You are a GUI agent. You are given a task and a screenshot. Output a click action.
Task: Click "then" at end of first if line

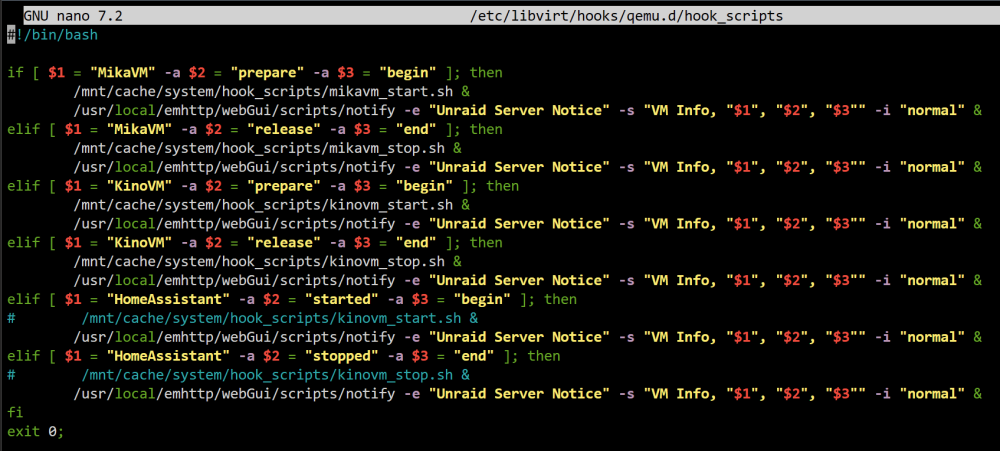click(x=486, y=72)
